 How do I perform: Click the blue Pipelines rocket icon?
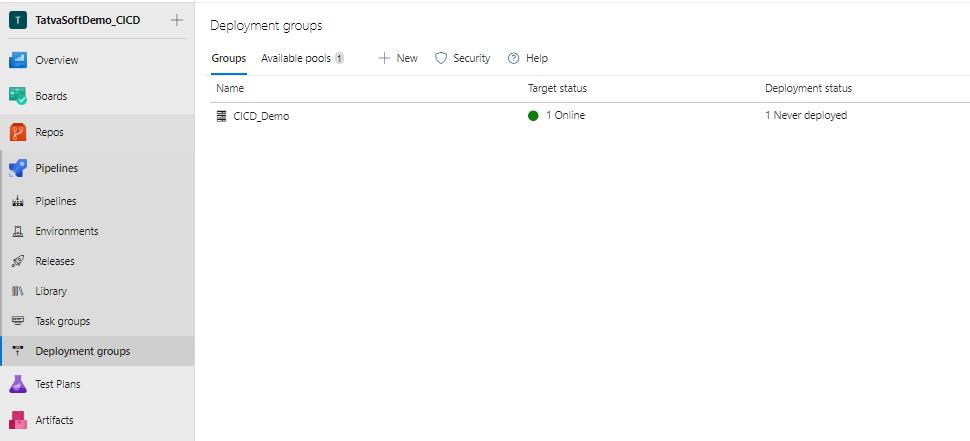18,168
